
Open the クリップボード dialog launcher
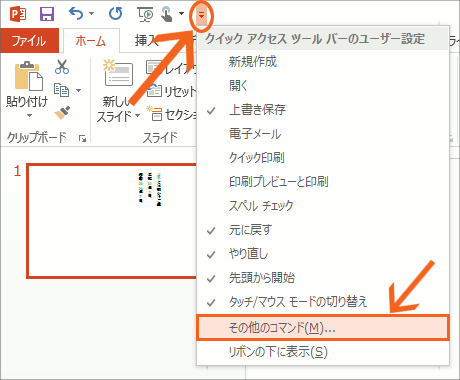point(82,138)
